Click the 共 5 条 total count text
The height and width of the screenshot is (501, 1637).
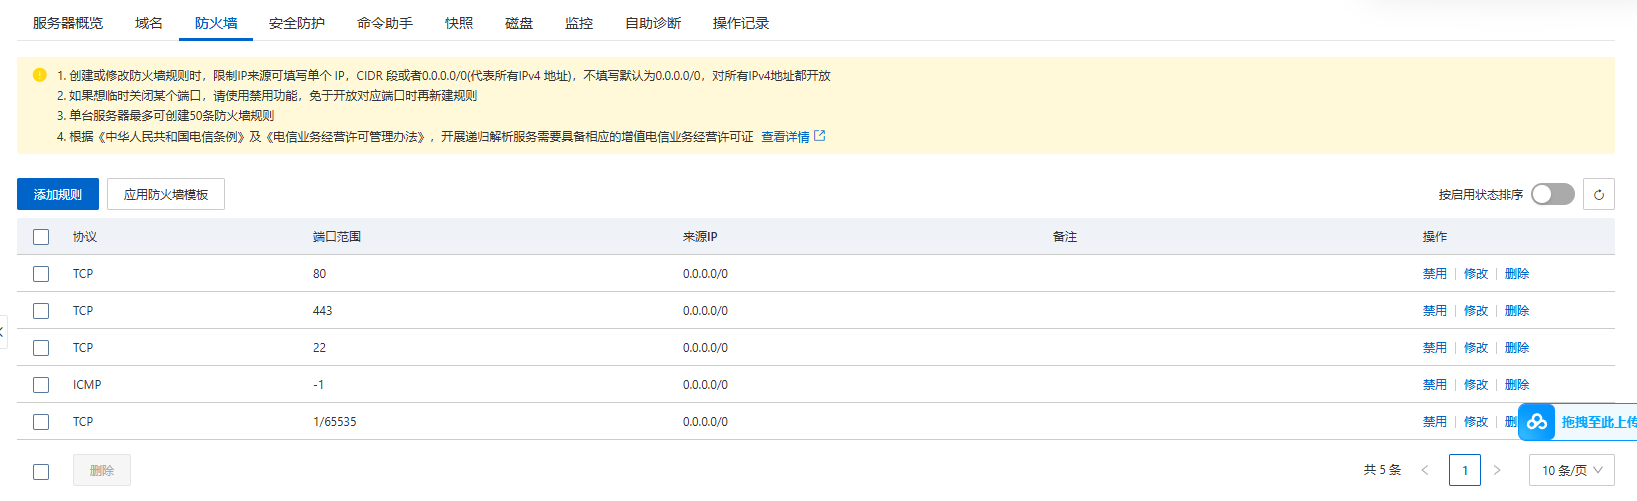[1383, 470]
